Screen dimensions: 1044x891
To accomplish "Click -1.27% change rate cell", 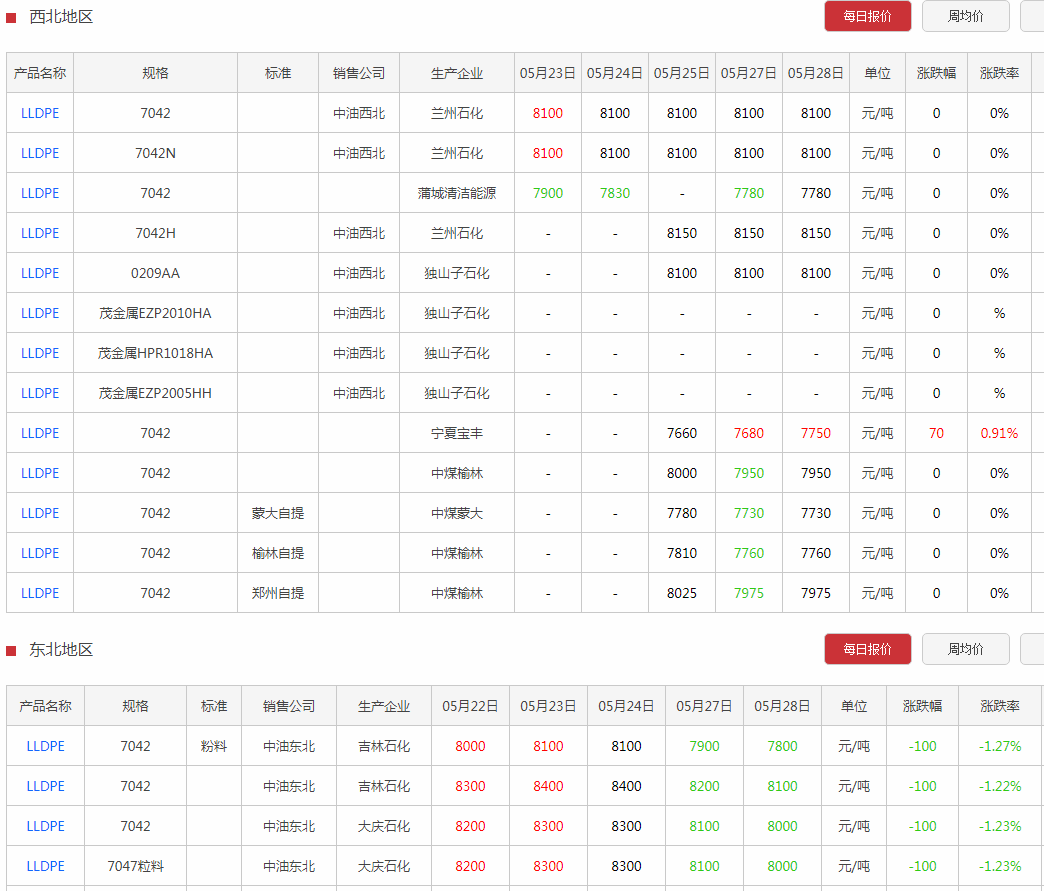I will 1000,746.
